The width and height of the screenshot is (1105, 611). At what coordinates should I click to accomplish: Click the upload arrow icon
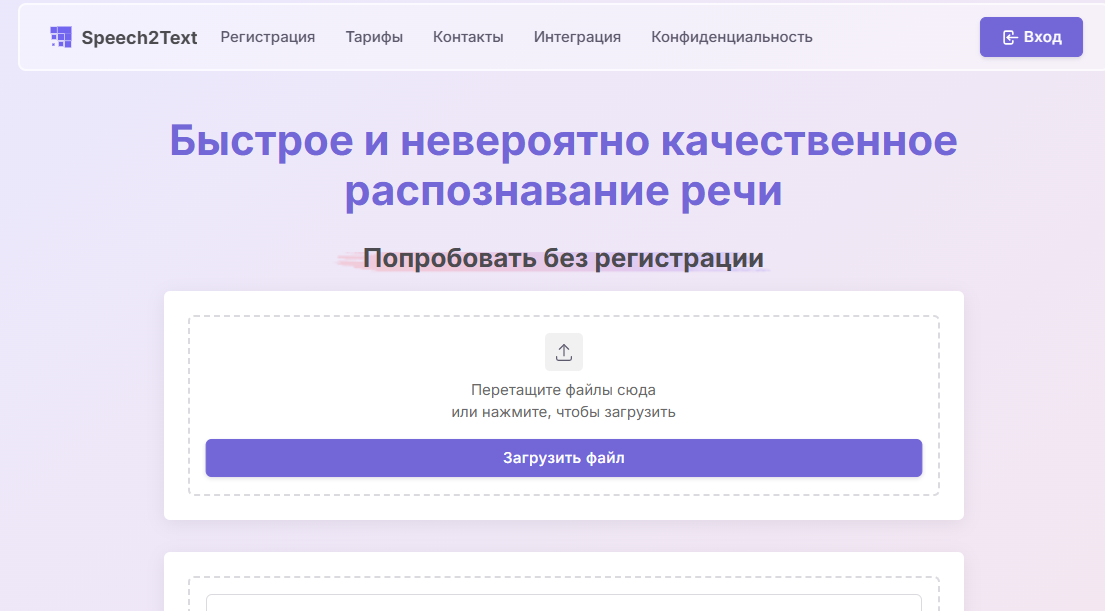(x=563, y=352)
